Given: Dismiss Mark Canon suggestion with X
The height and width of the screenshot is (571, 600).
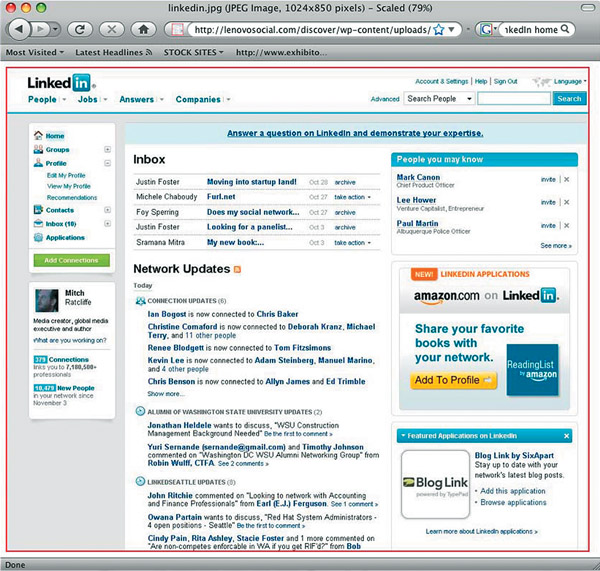Looking at the screenshot, I should [x=567, y=179].
